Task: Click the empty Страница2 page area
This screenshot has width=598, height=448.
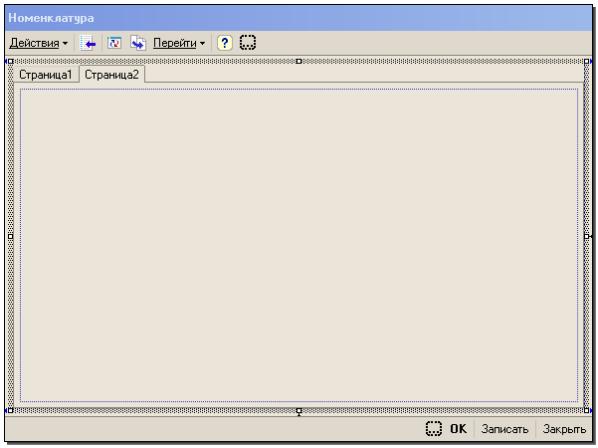Action: (299, 245)
